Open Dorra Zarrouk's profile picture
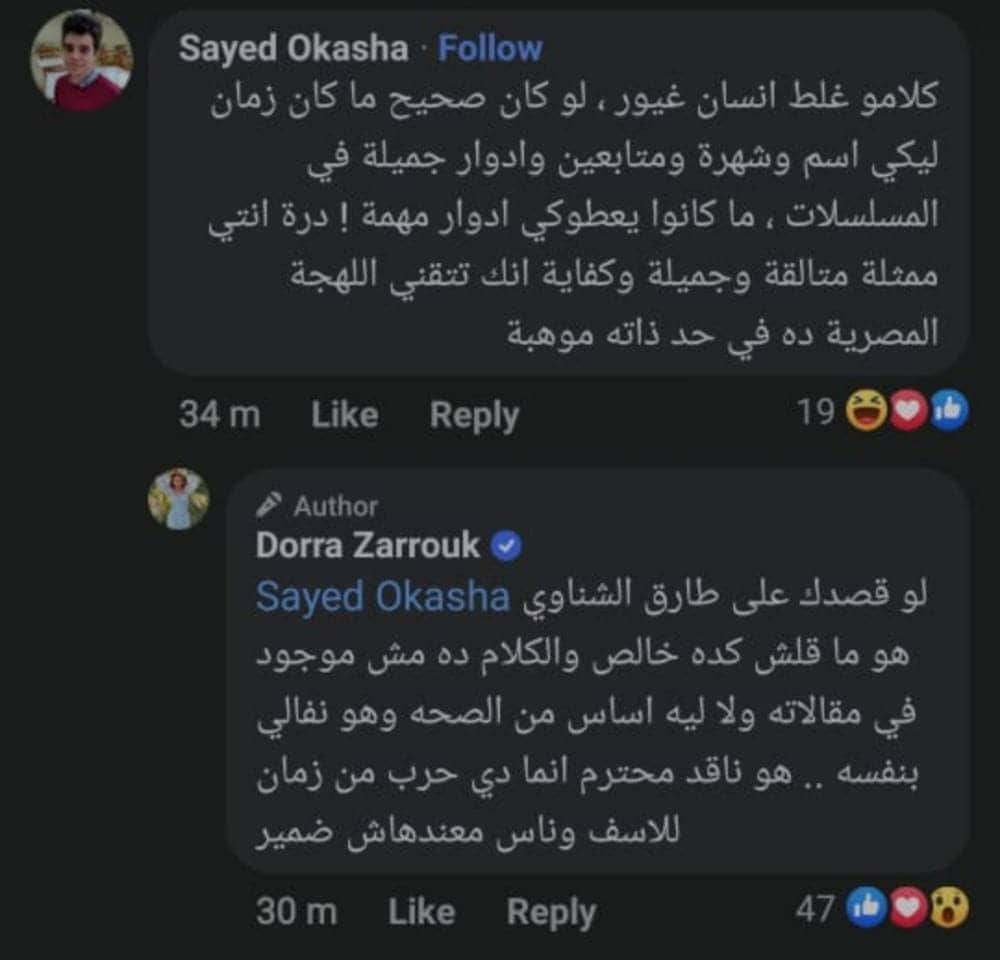The image size is (1000, 960). [178, 498]
